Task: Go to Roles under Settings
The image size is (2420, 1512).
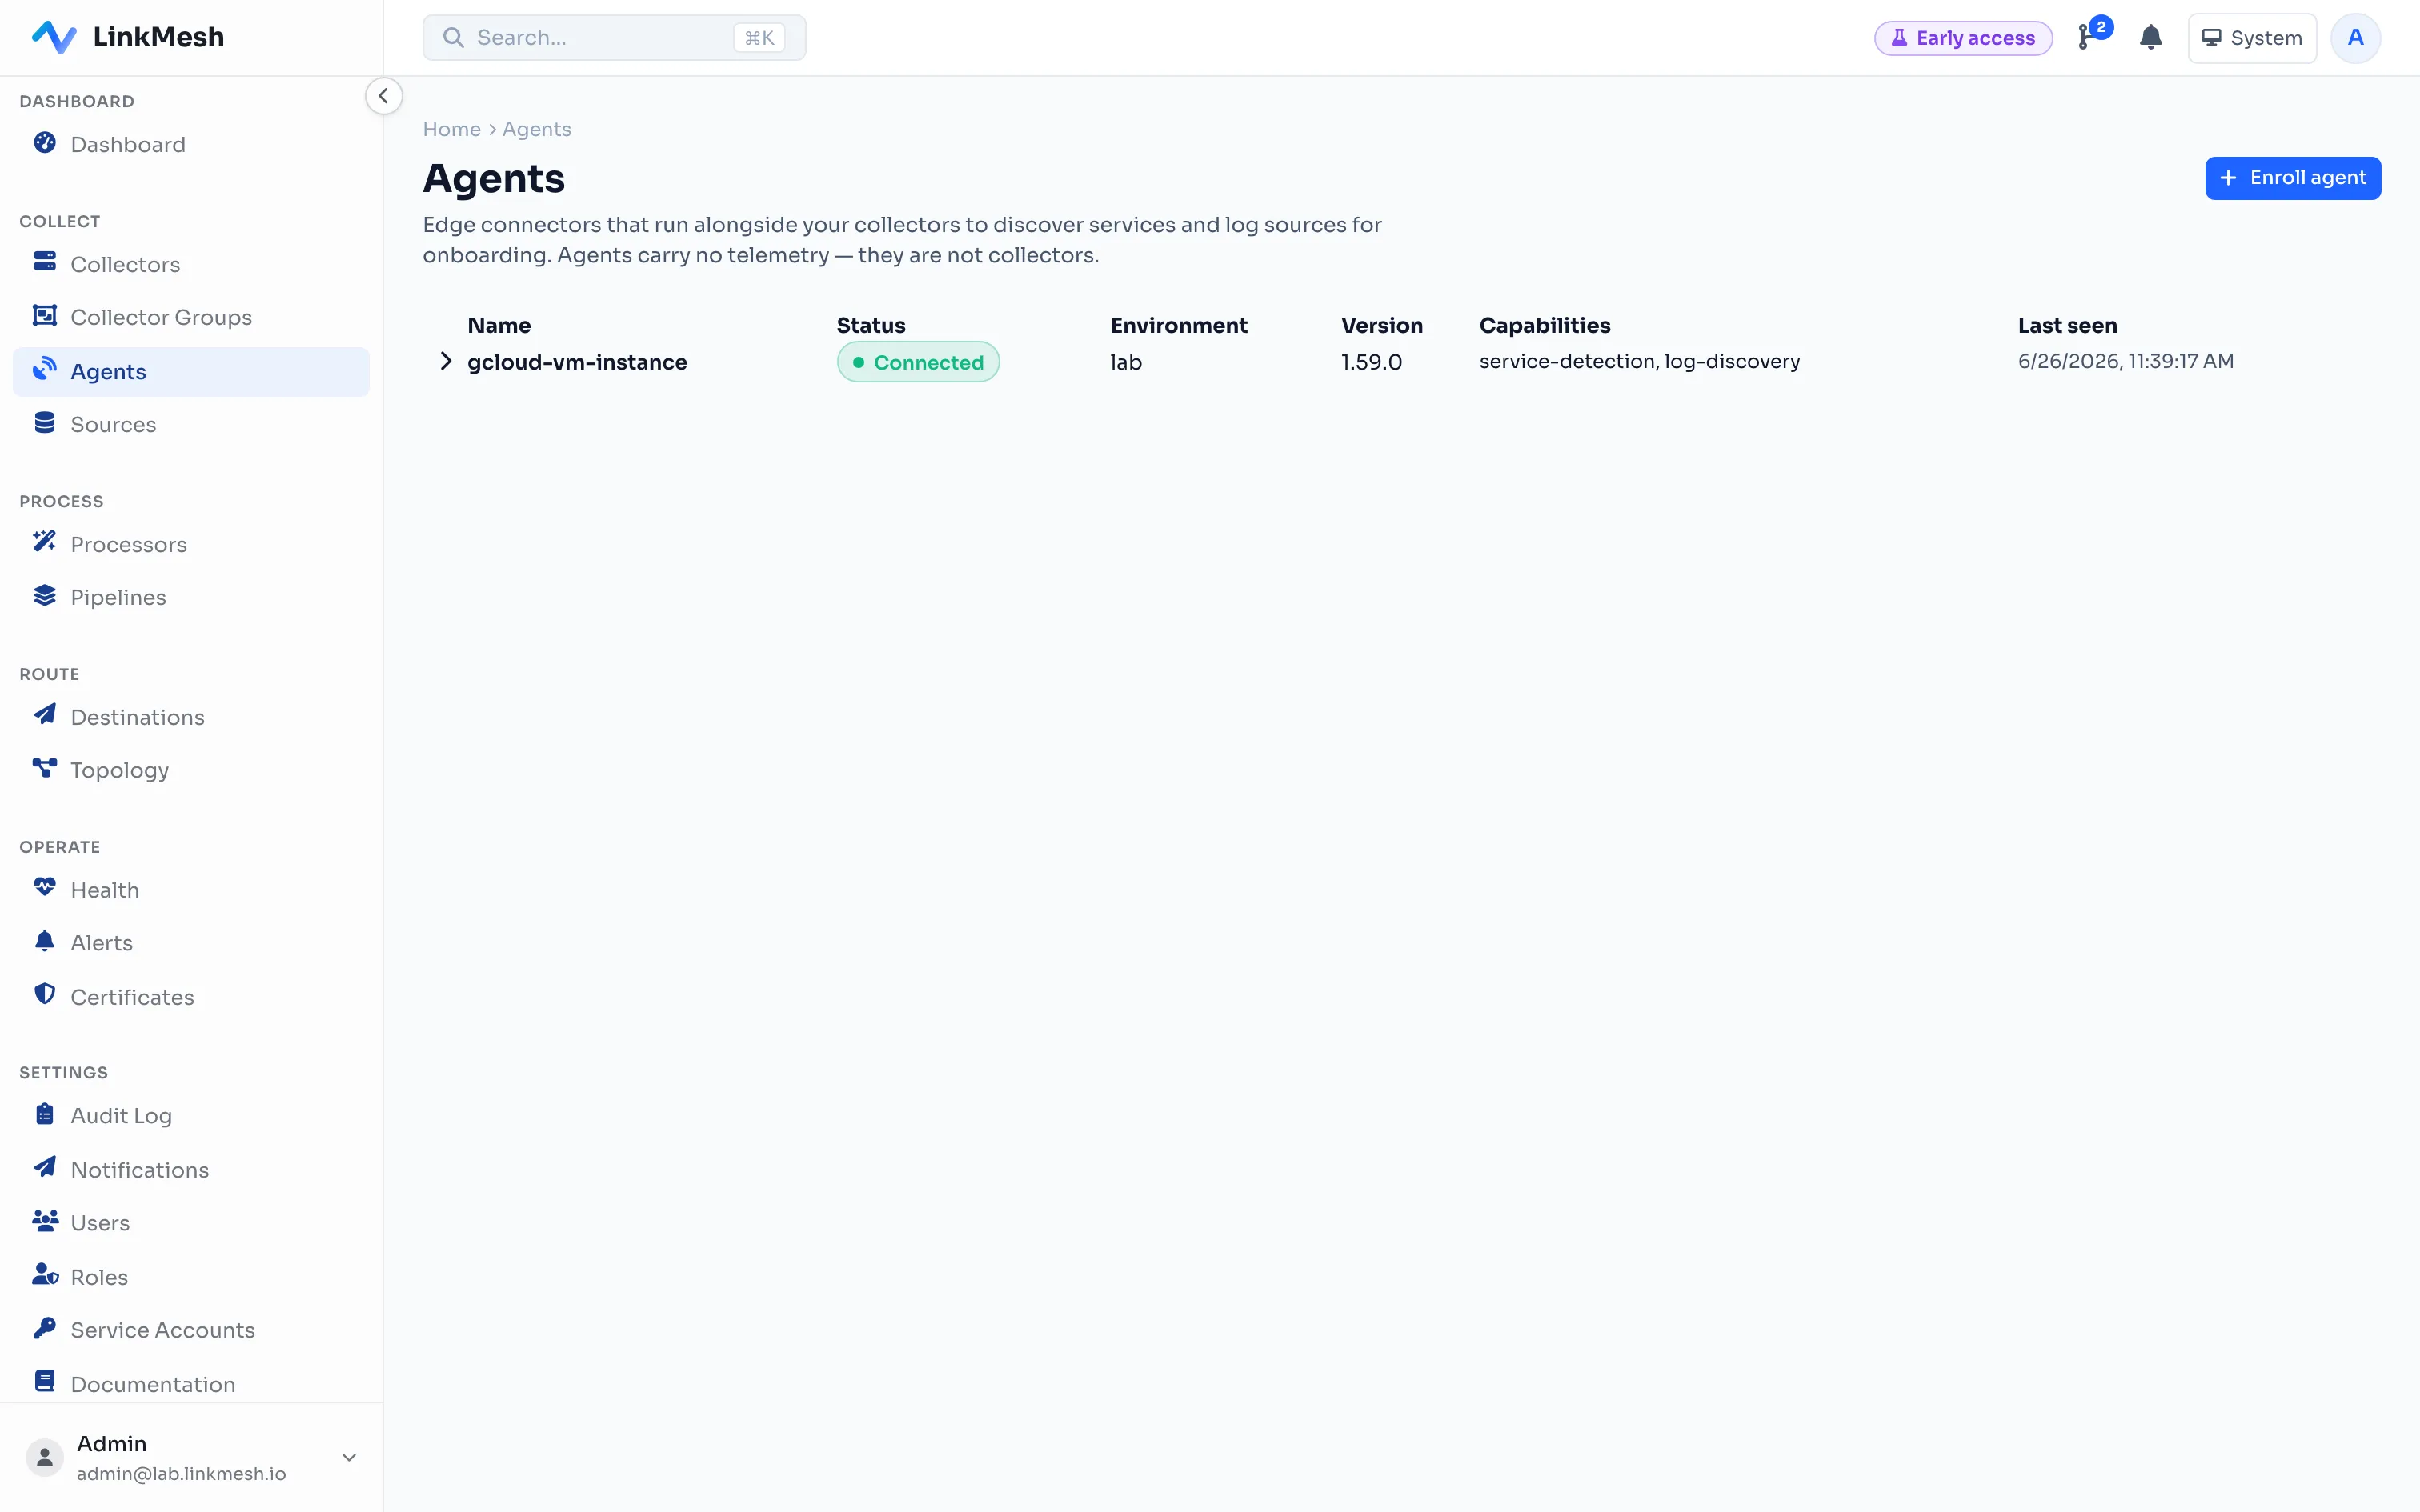Action: pyautogui.click(x=191, y=1277)
